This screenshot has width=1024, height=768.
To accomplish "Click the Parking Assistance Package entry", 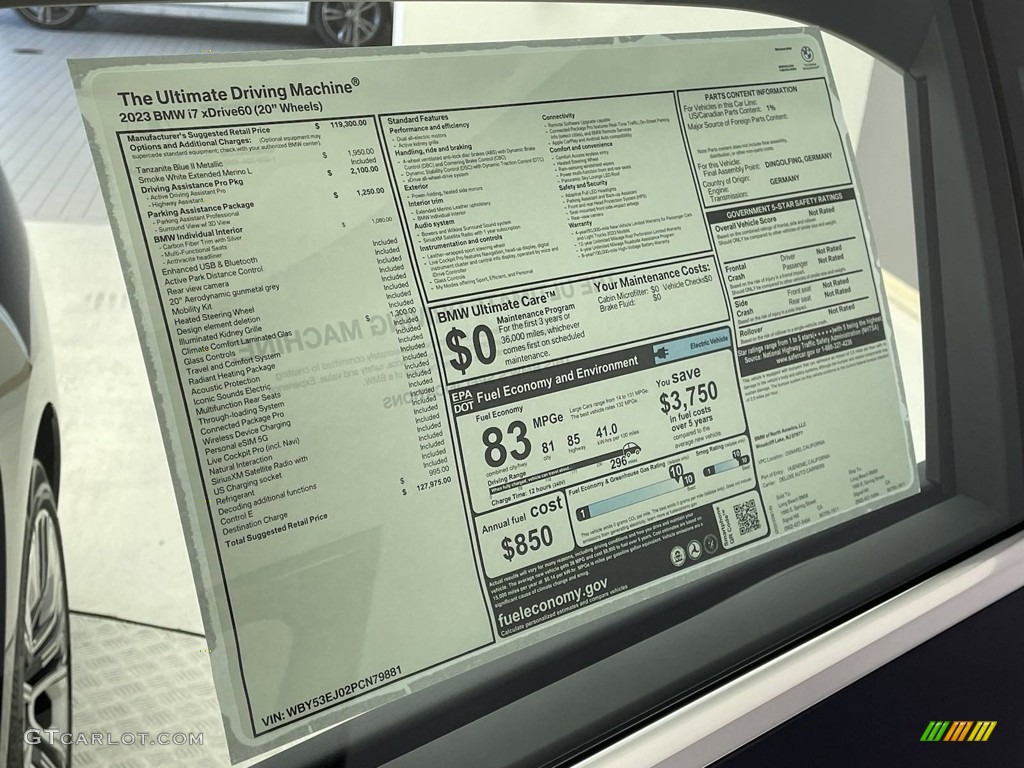I will click(200, 210).
